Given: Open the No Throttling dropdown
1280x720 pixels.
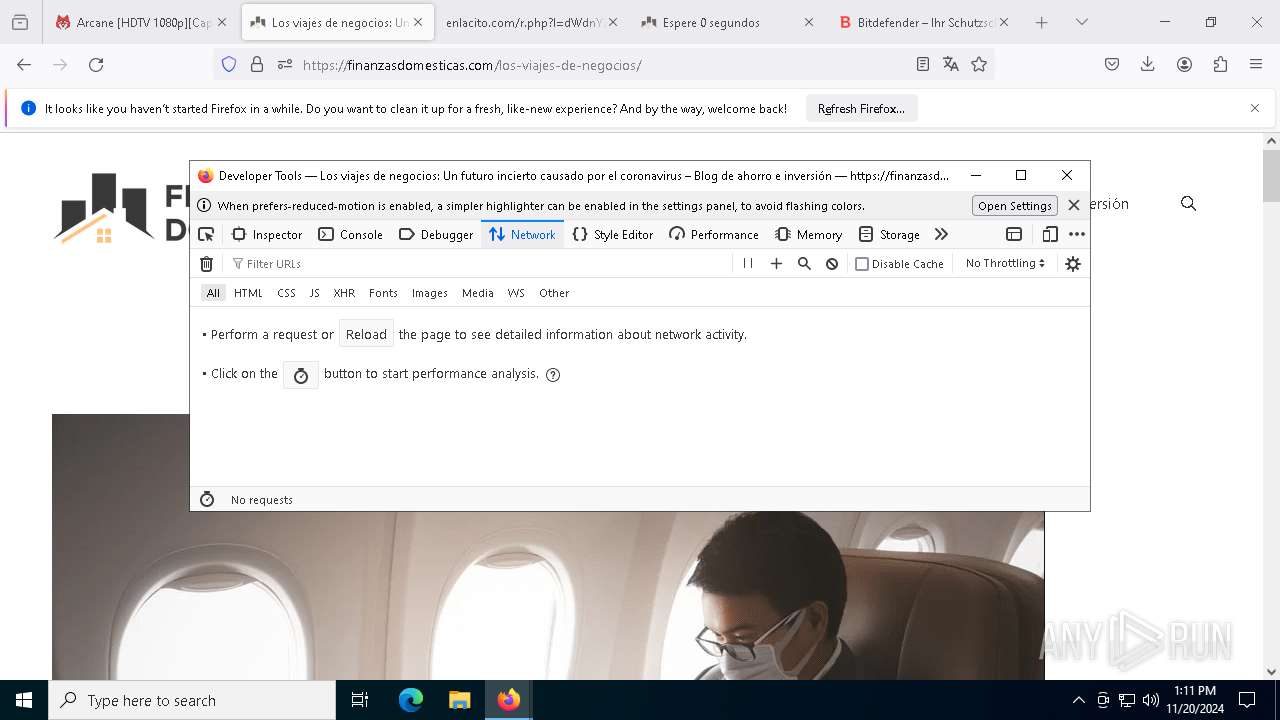Looking at the screenshot, I should (x=1005, y=263).
